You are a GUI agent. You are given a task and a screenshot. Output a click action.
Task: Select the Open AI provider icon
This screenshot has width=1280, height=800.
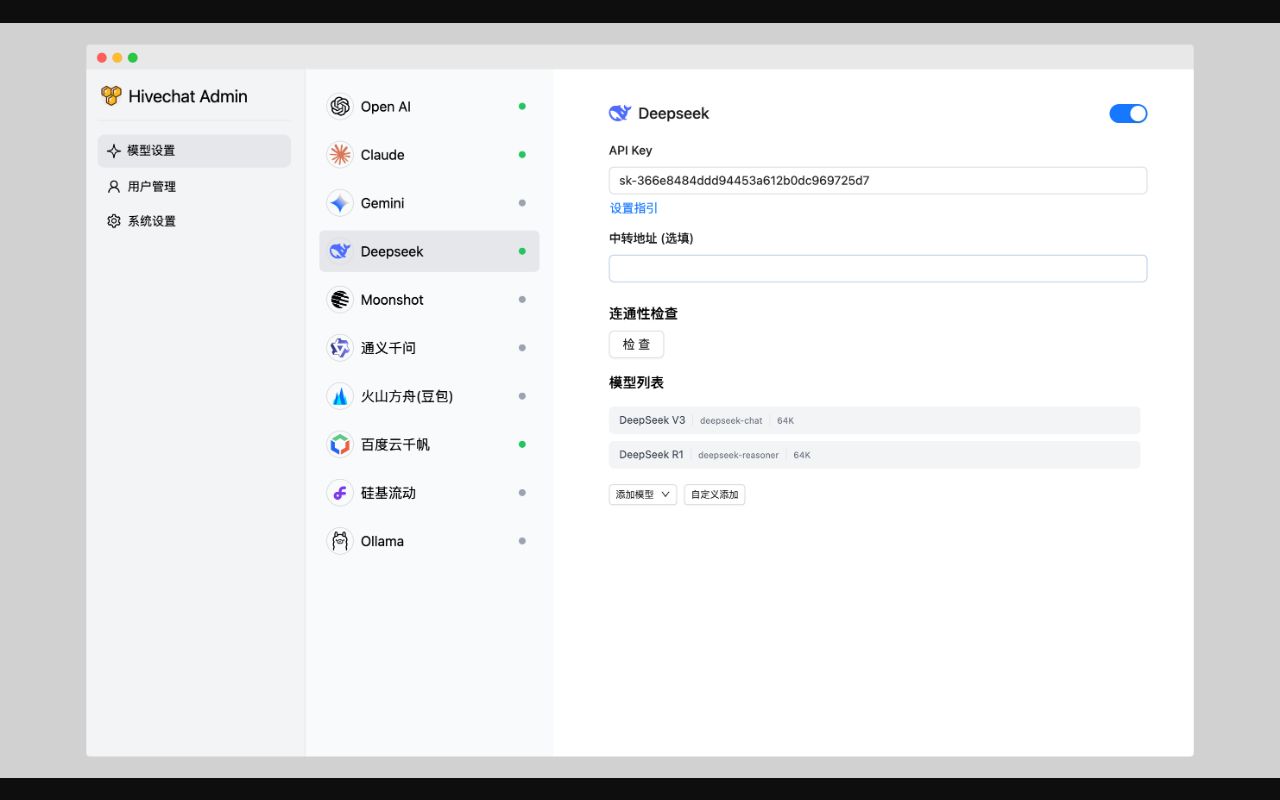click(x=340, y=106)
